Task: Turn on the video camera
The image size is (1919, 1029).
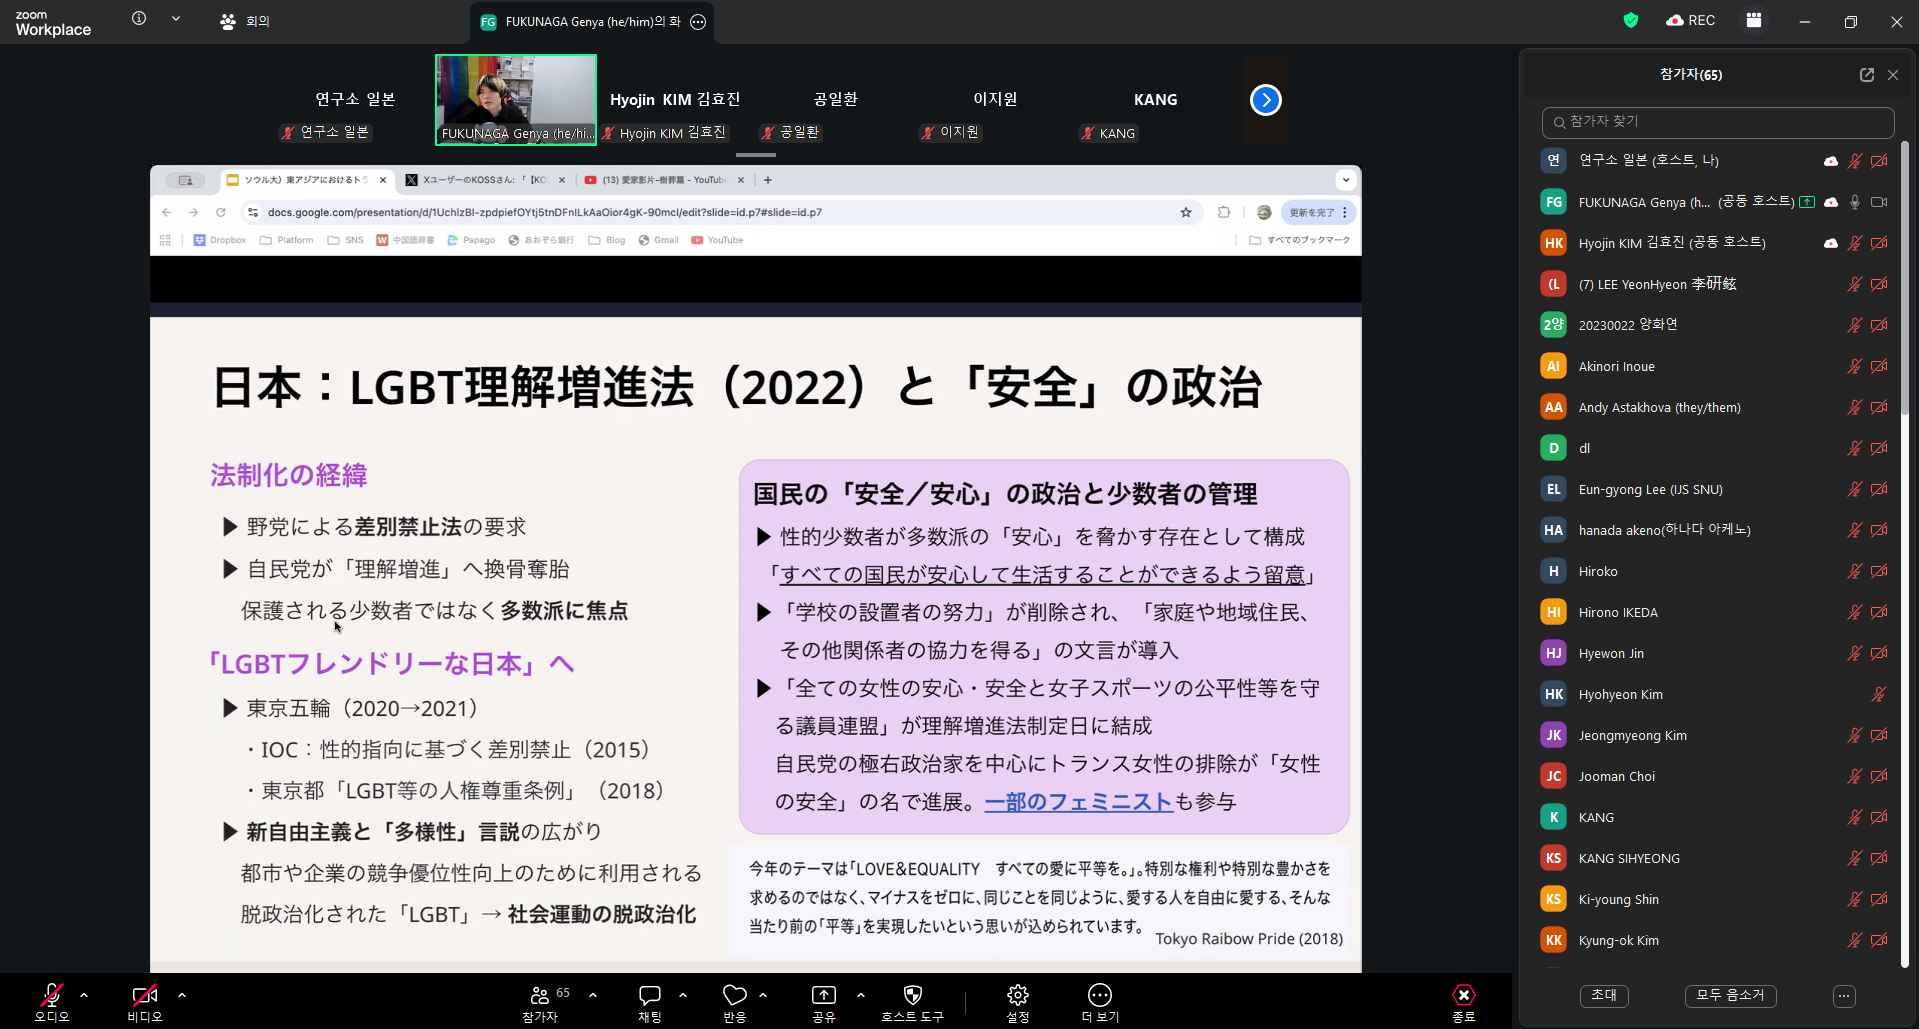Action: [x=144, y=995]
